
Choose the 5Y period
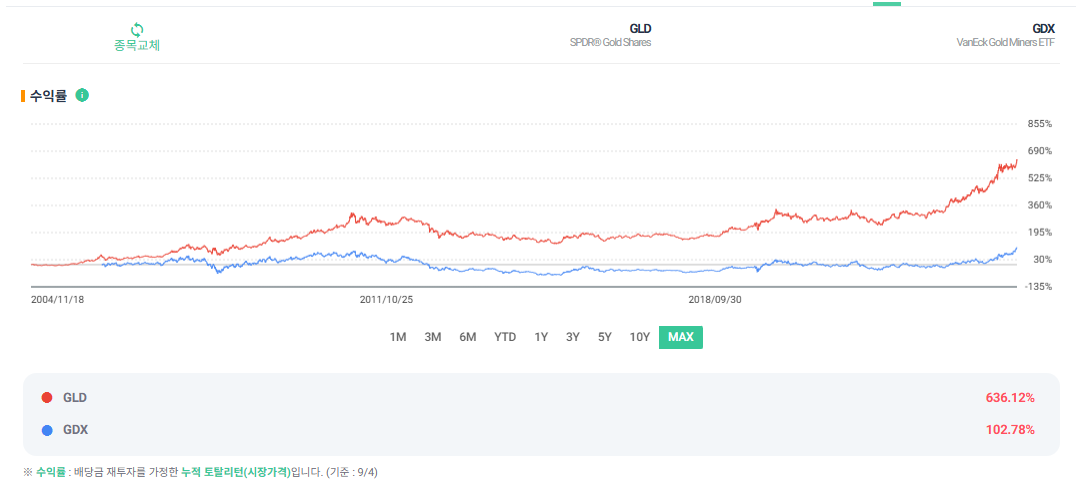tap(605, 337)
